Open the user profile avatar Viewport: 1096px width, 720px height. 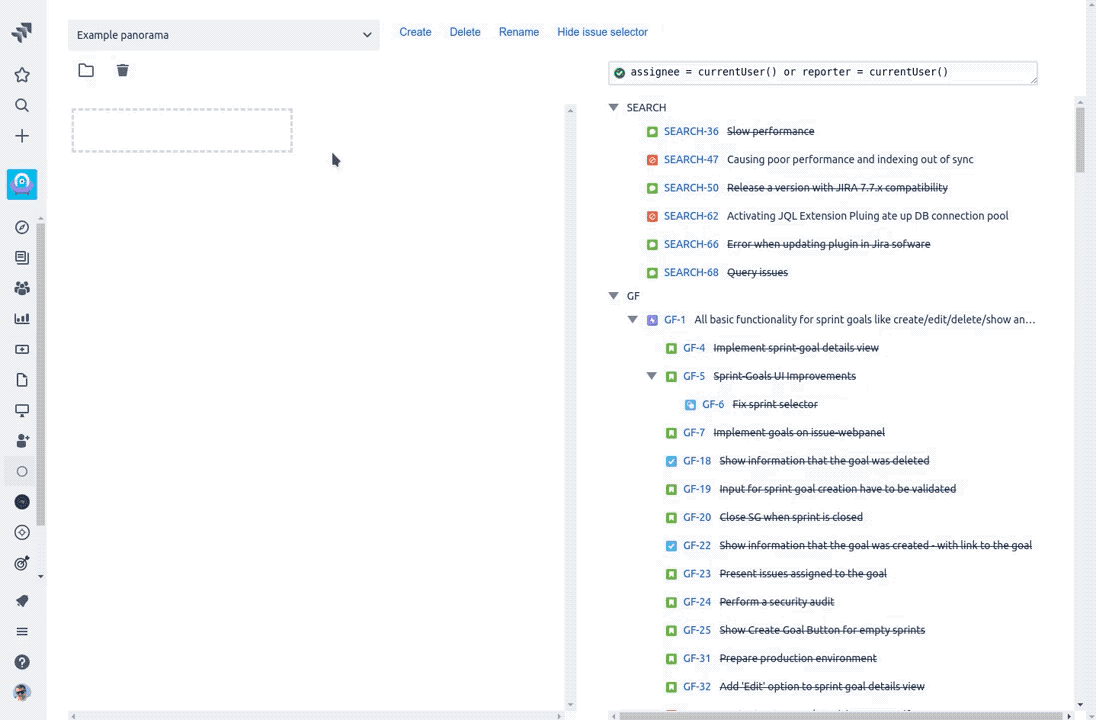tap(22, 692)
